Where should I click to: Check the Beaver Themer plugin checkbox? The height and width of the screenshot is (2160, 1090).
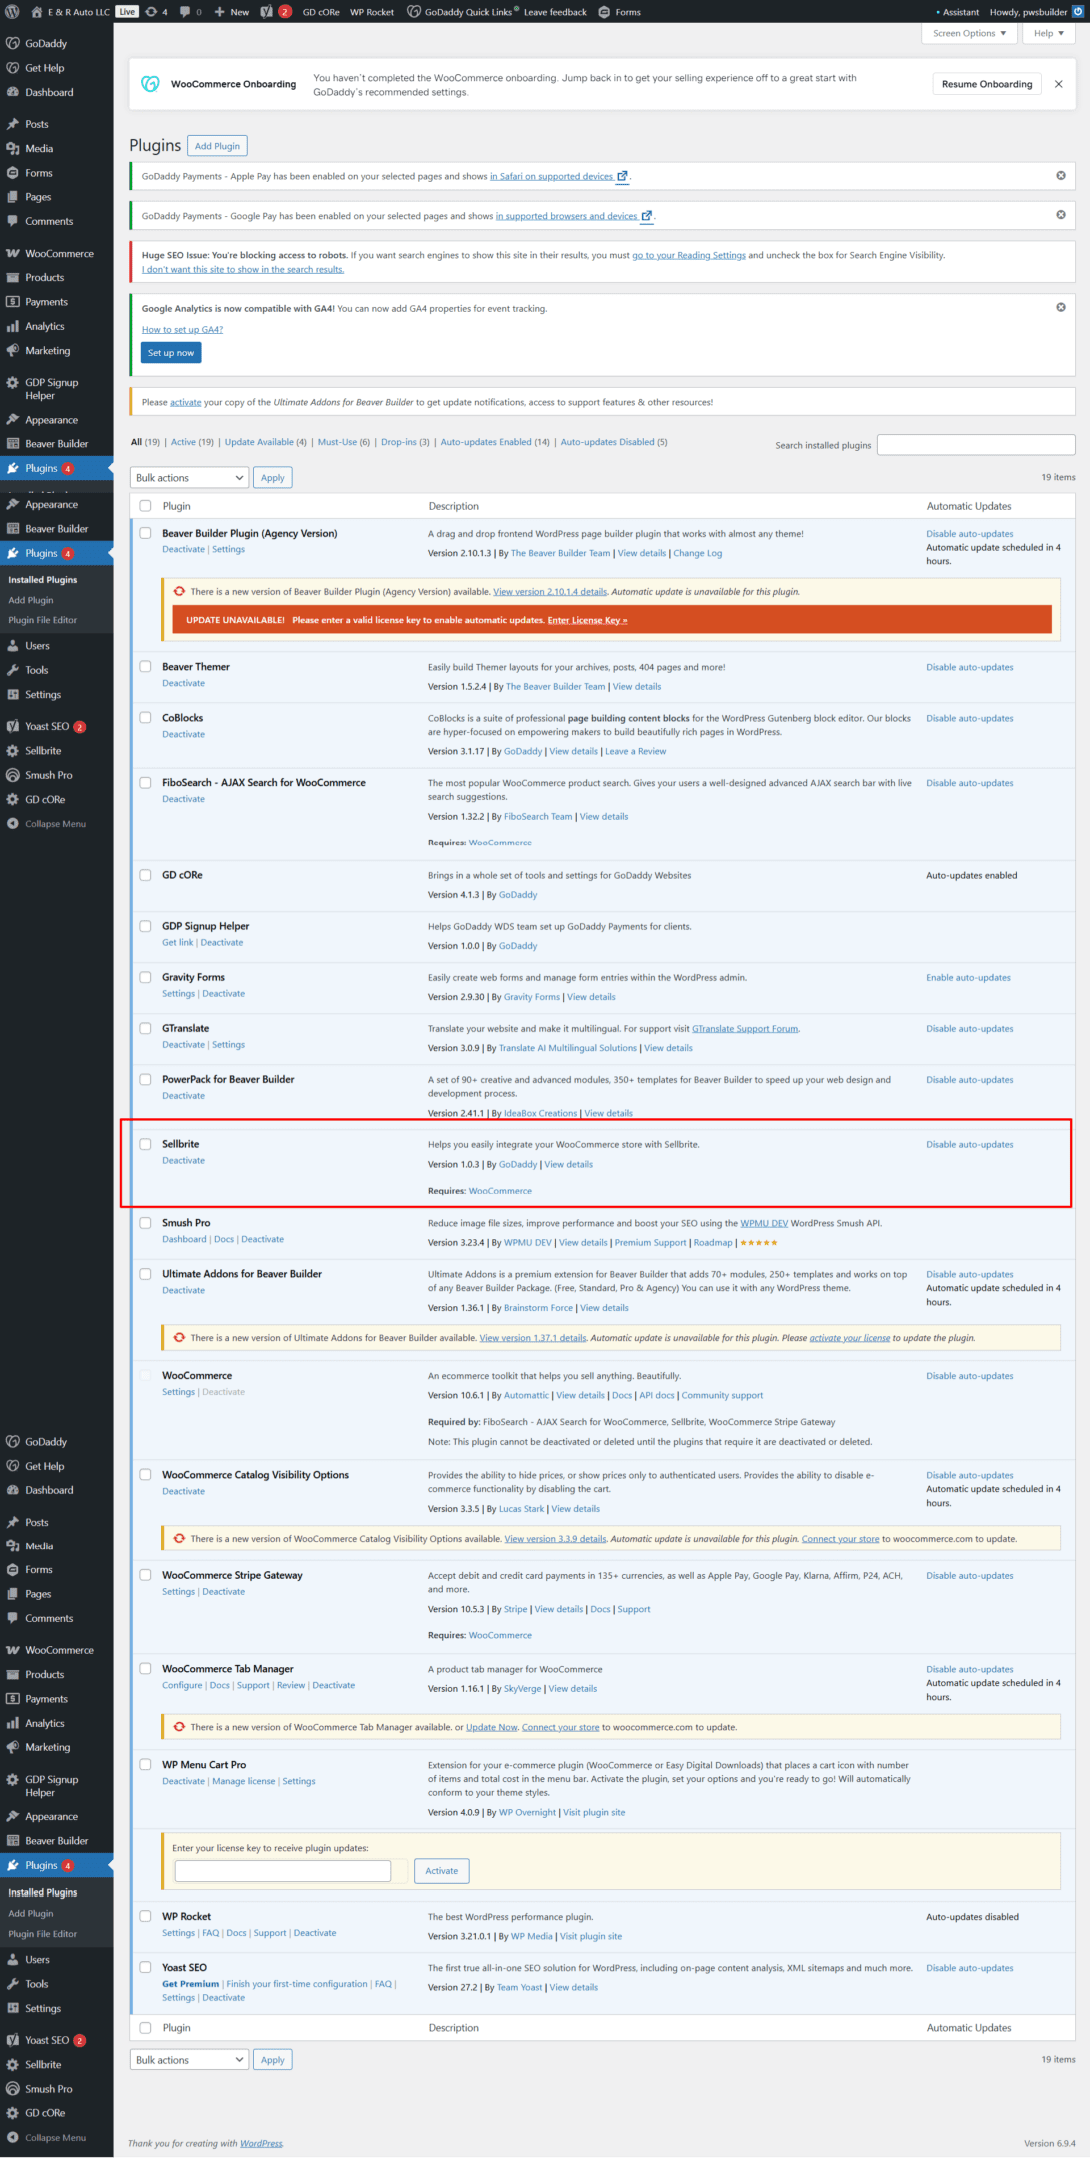[145, 667]
